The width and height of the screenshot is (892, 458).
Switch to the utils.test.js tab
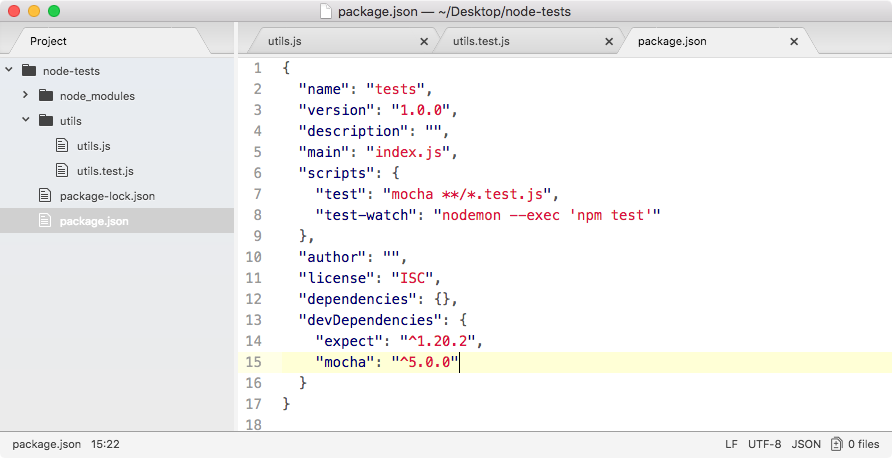tap(481, 42)
